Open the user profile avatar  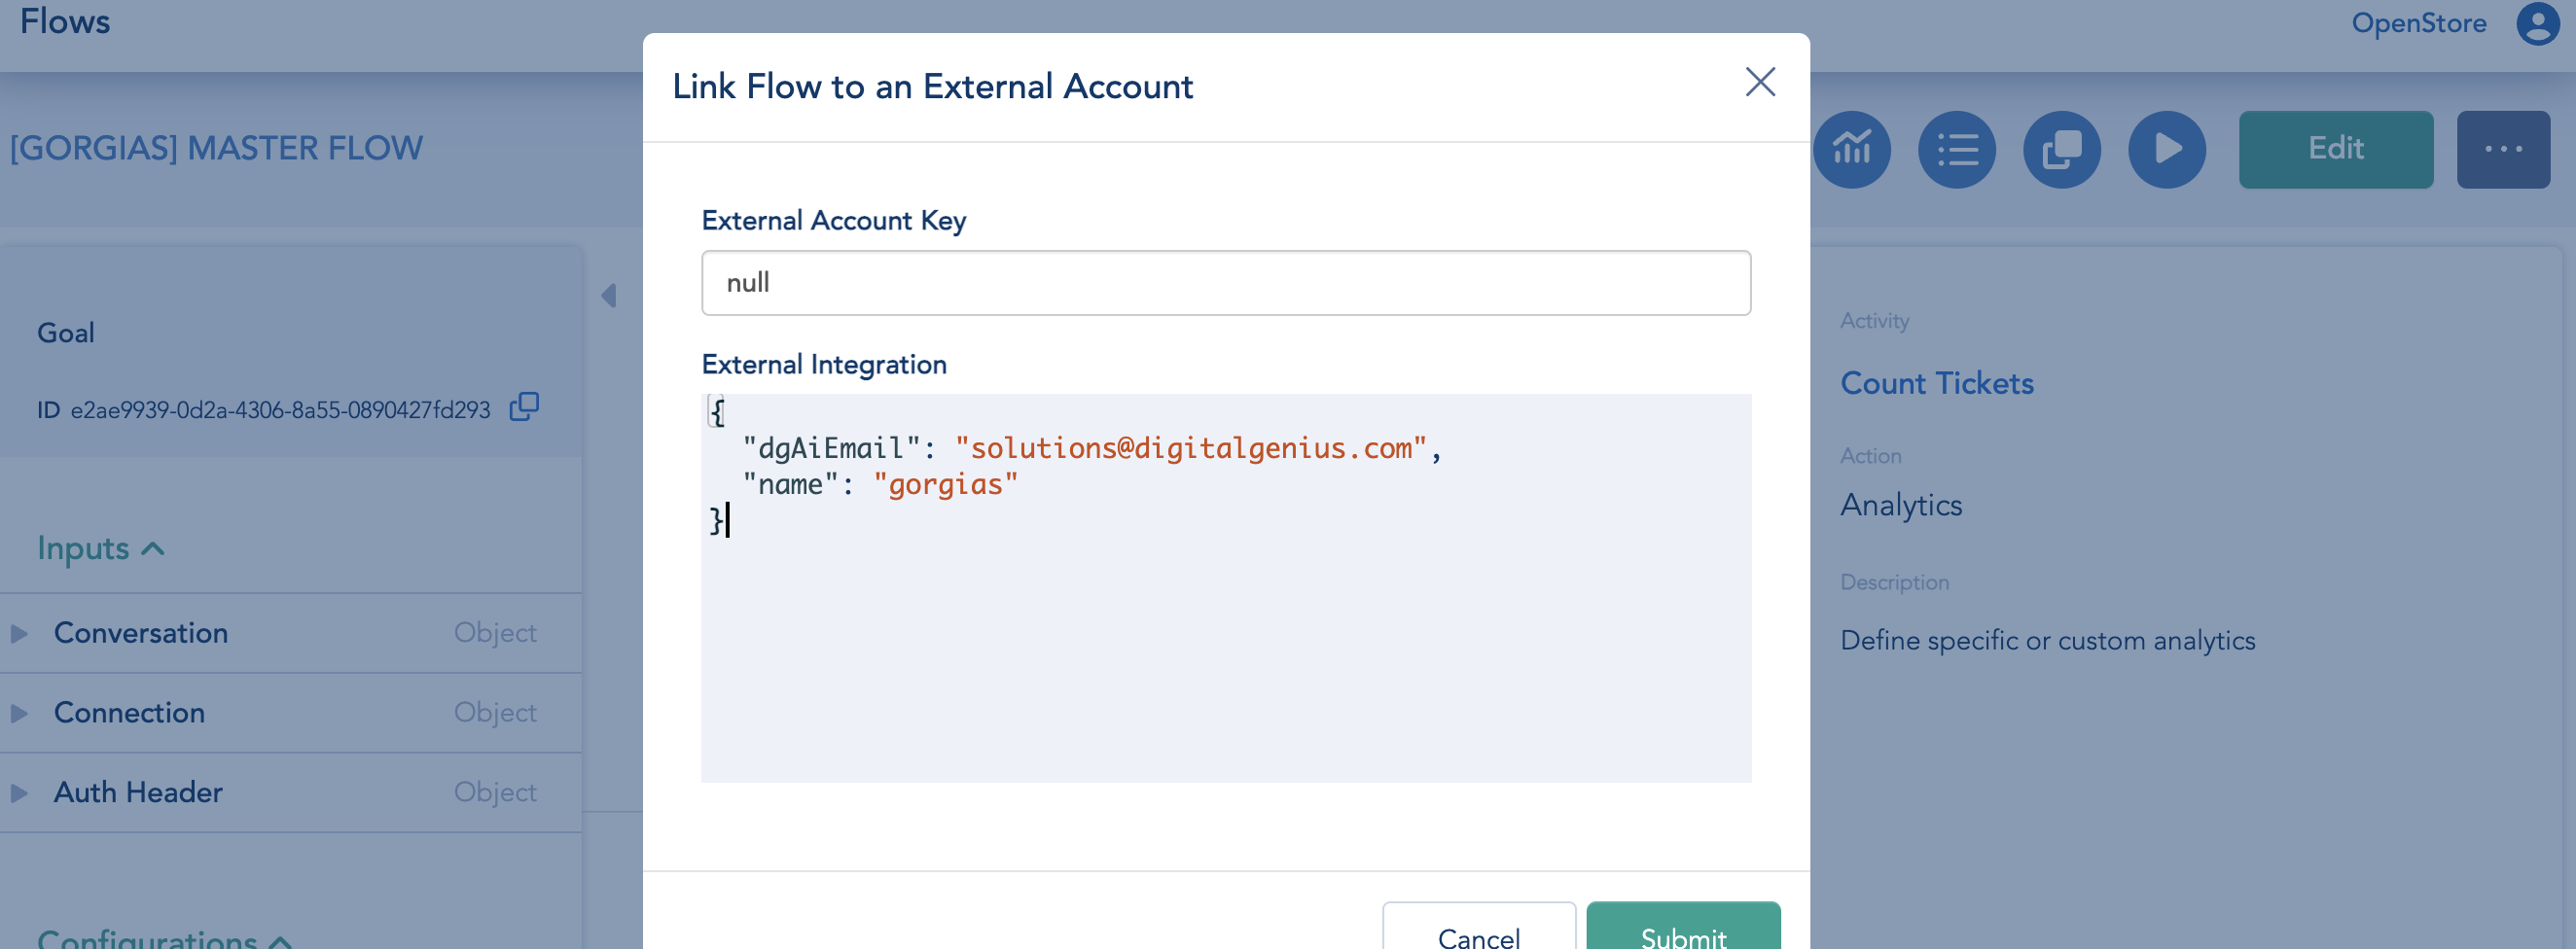point(2538,23)
